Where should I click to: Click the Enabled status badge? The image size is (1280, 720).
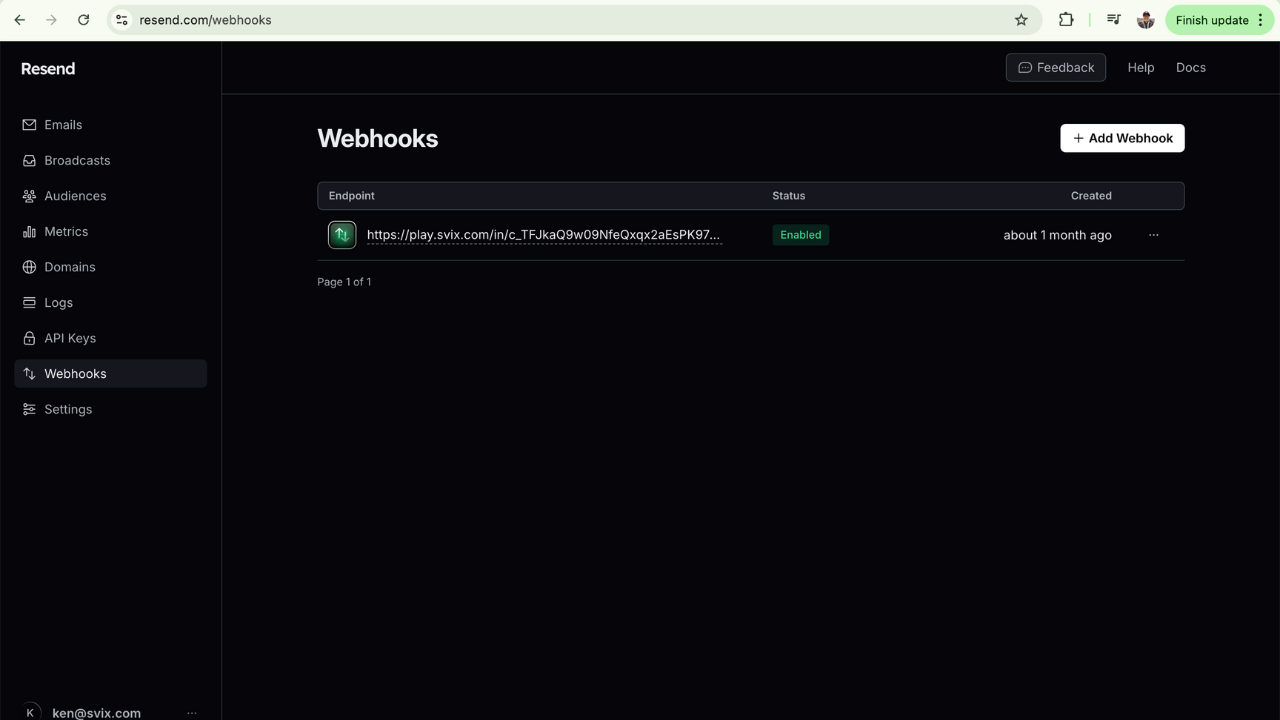800,235
